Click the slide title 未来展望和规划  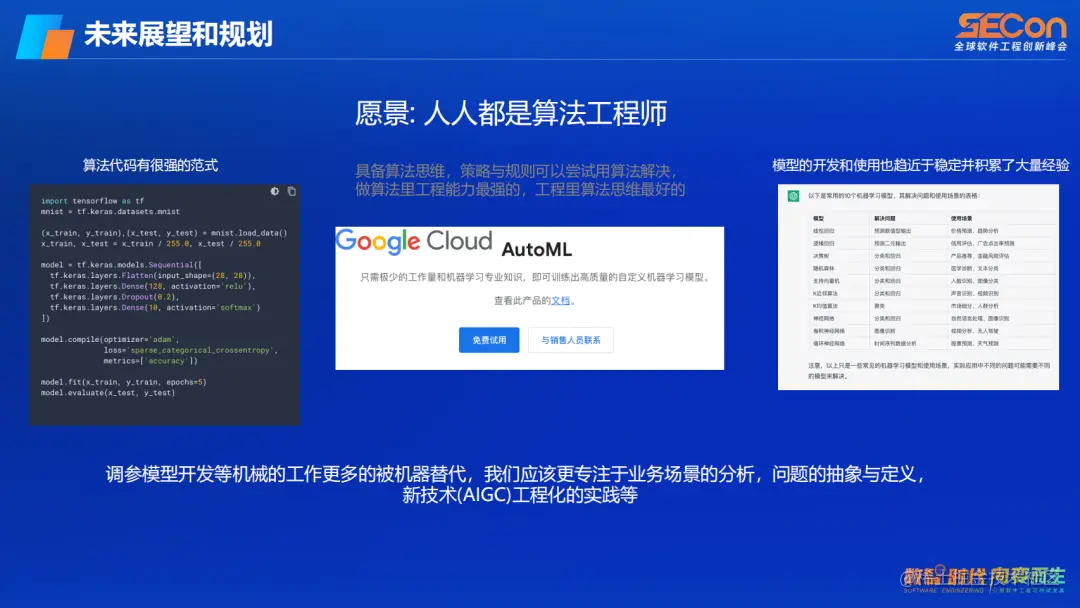pos(178,34)
